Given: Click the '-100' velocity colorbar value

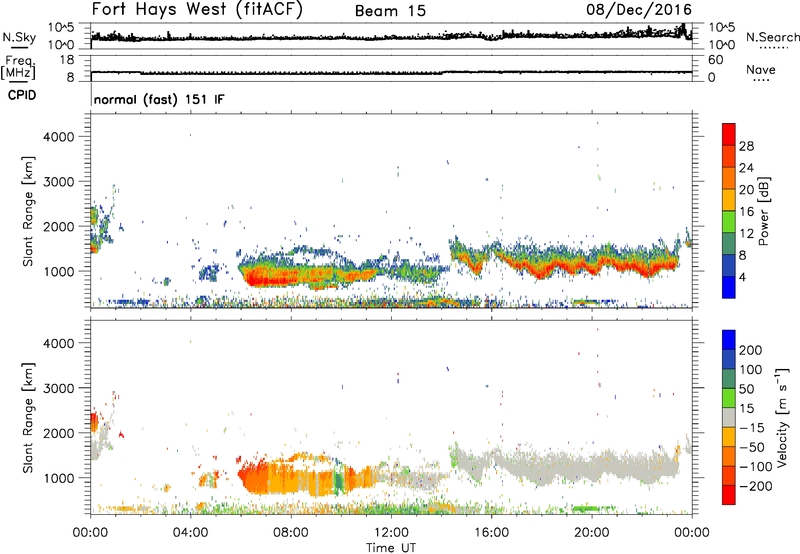Looking at the screenshot, I should tap(754, 467).
